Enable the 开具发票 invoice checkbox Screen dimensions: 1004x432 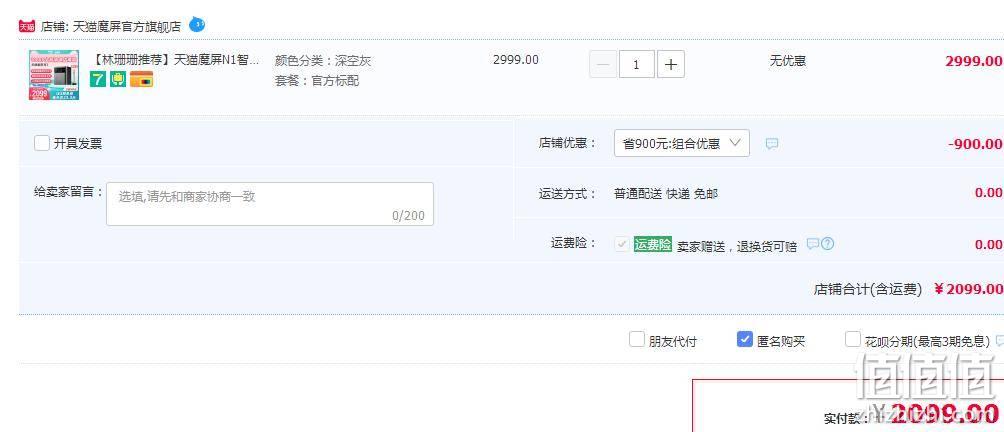(42, 143)
